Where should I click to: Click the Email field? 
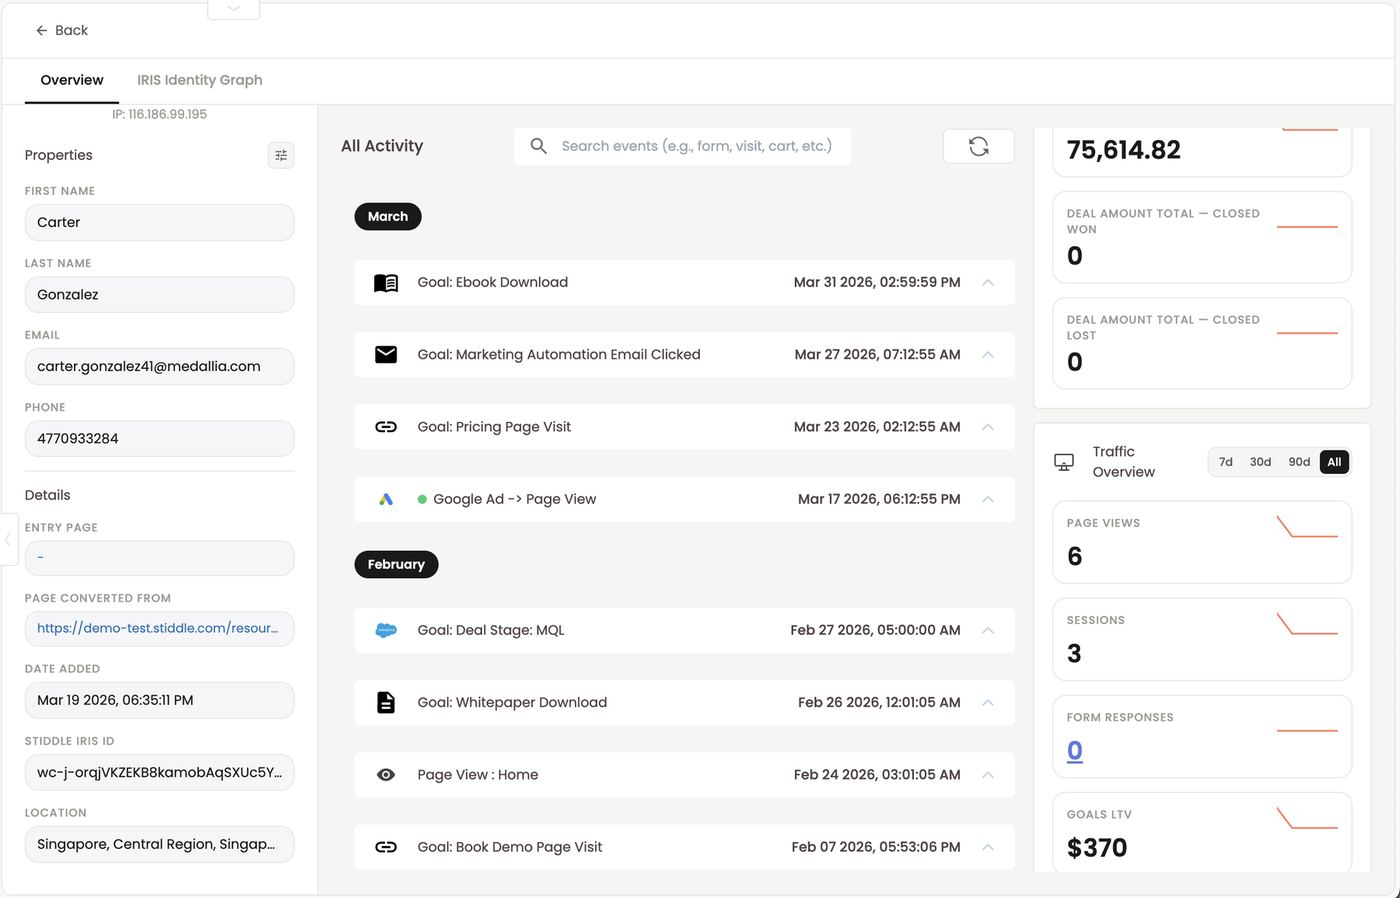tap(159, 367)
